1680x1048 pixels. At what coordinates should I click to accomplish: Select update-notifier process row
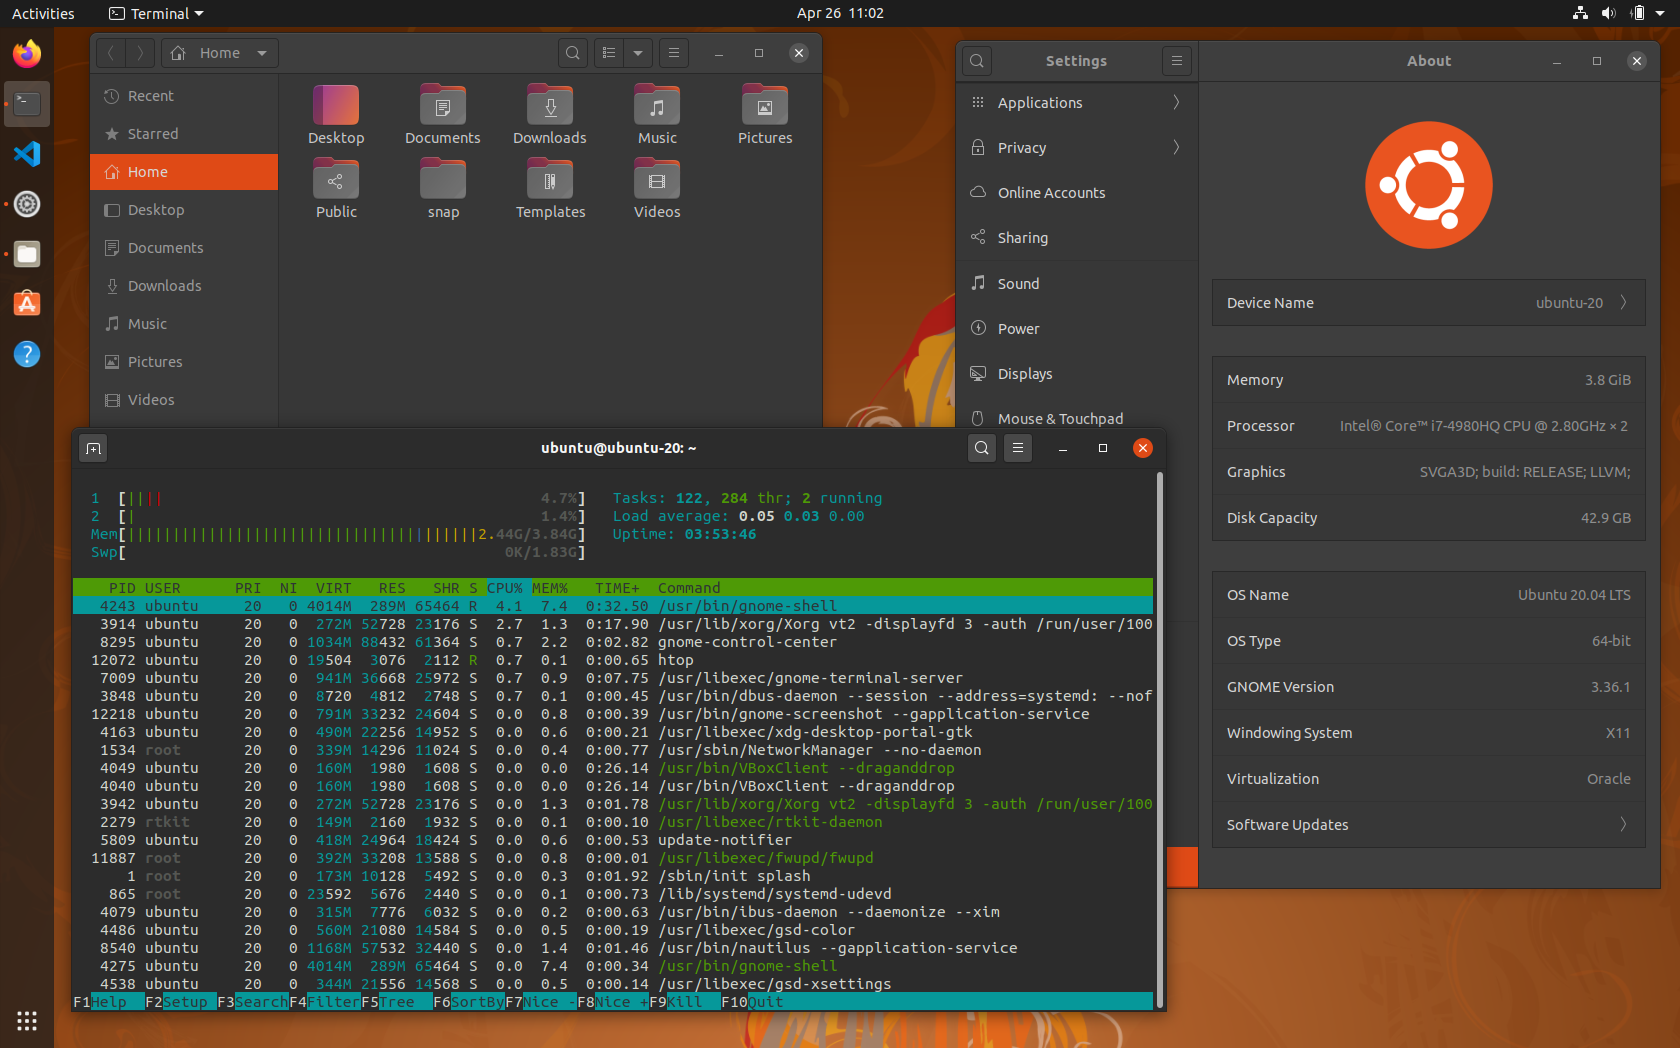coord(613,840)
